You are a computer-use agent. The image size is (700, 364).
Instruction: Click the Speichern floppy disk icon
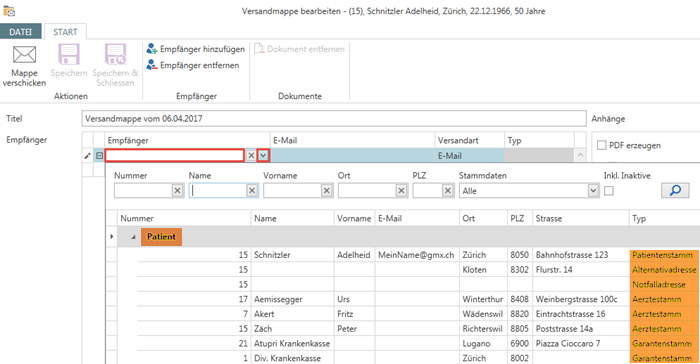(x=69, y=54)
